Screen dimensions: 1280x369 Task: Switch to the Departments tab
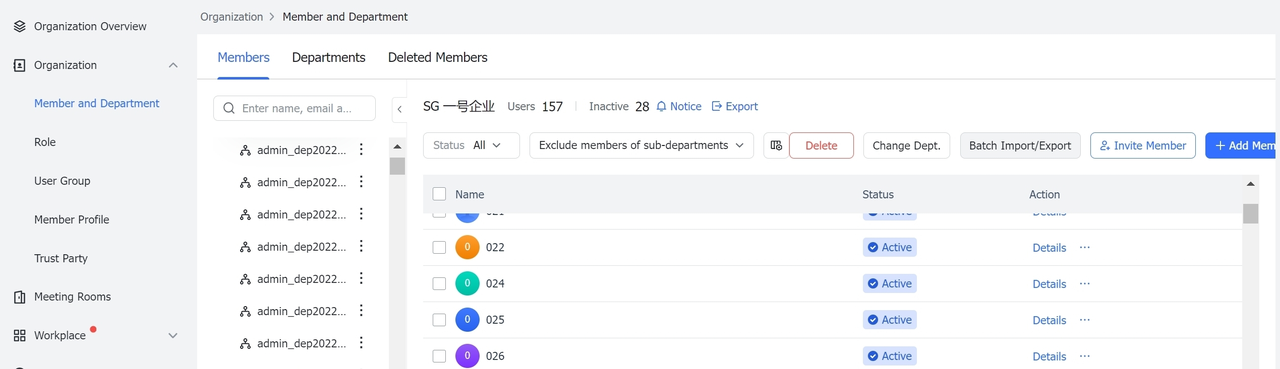(329, 57)
